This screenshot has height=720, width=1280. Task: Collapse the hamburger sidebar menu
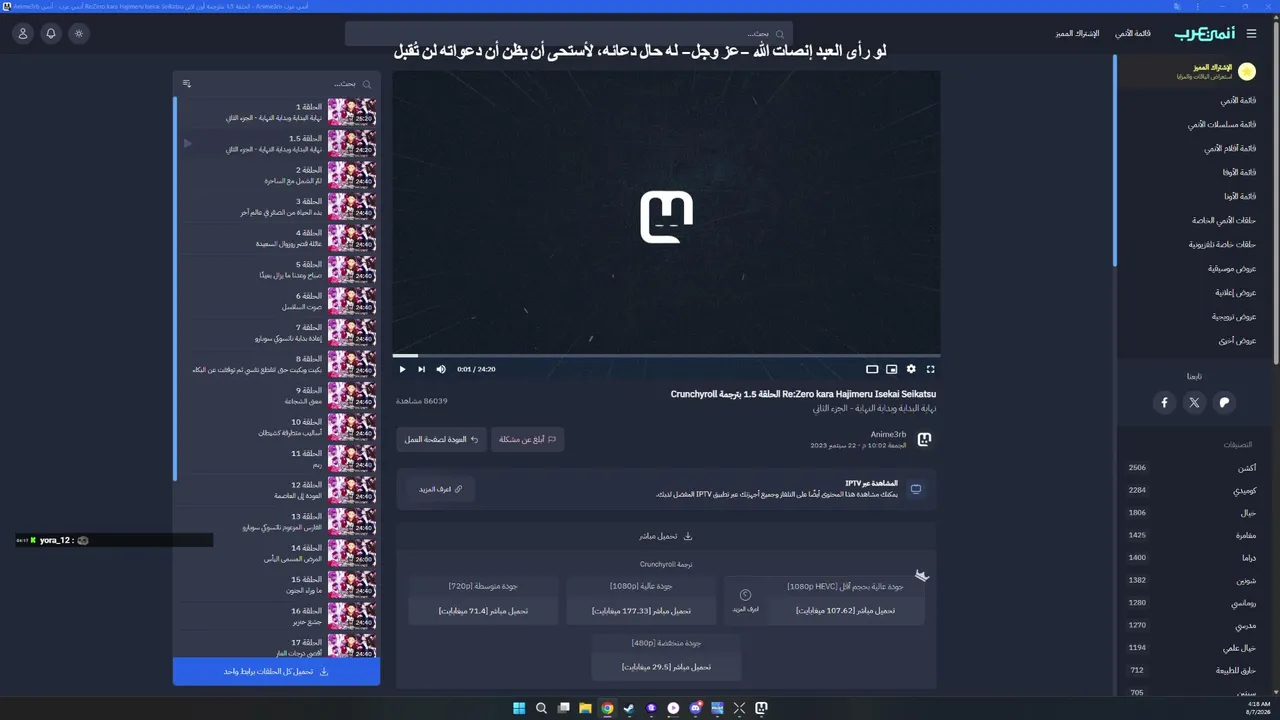point(1251,33)
